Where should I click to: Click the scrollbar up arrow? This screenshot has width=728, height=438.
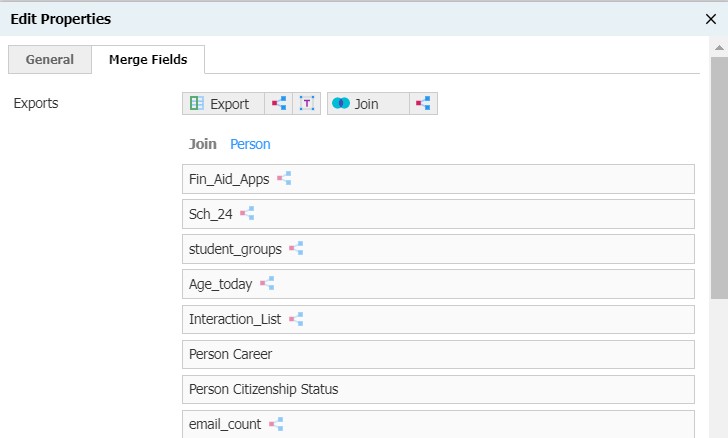(719, 47)
